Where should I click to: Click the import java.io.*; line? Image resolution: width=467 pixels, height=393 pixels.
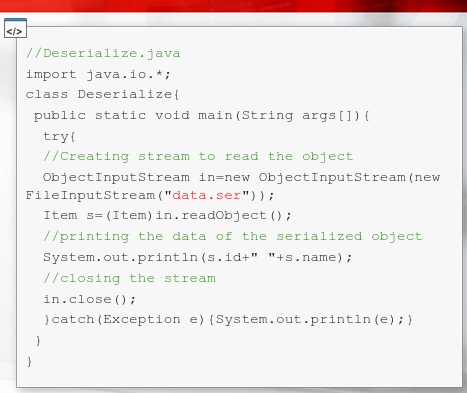[98, 74]
